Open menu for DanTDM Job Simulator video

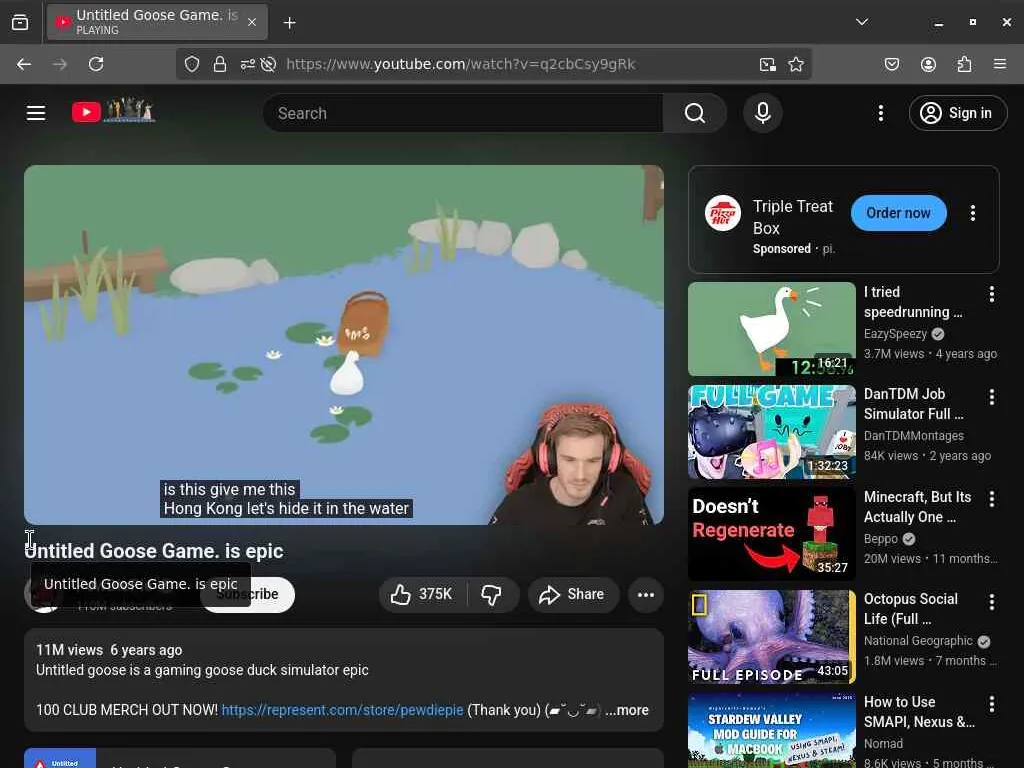991,396
